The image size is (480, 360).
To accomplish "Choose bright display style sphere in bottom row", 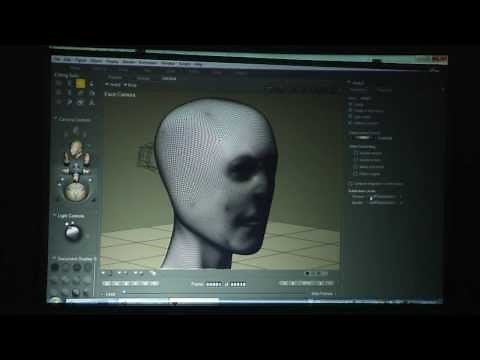I will tap(76, 292).
